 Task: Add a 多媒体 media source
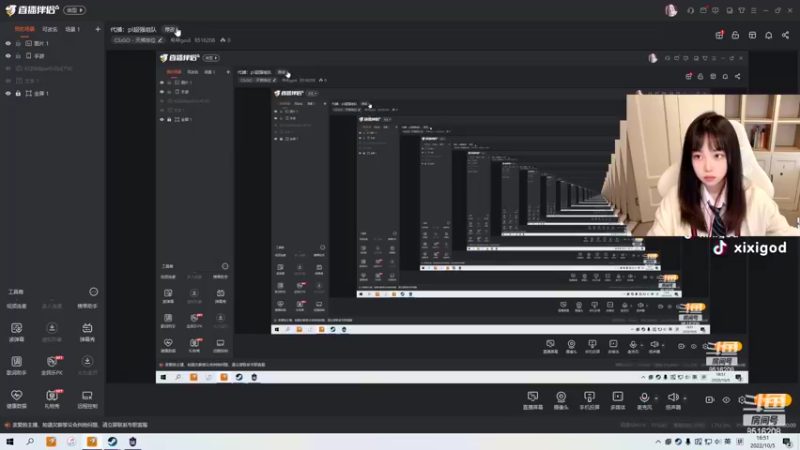[617, 401]
